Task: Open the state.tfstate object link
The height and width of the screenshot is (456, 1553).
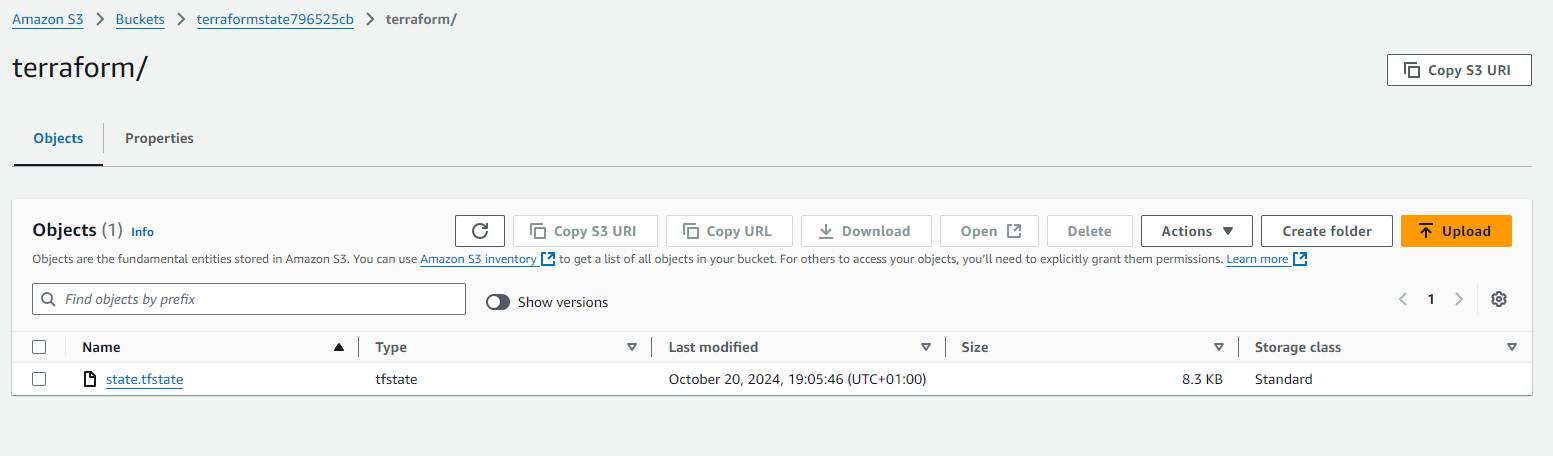Action: (x=145, y=379)
